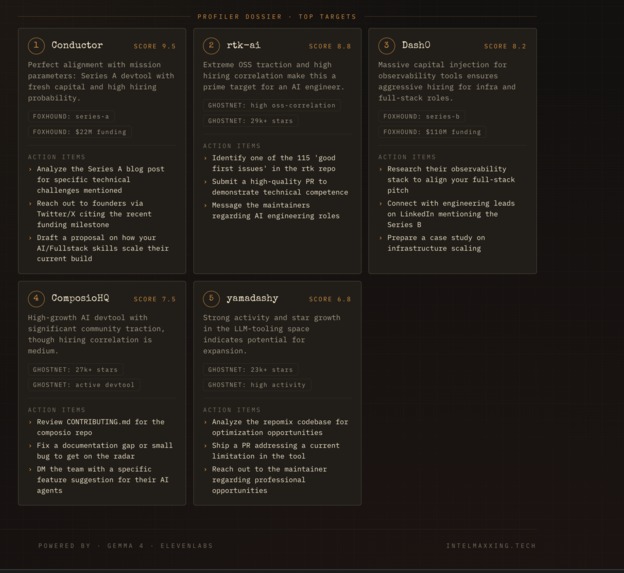Click the rank 2 badge on rtk-ai card
This screenshot has height=573, width=624.
(211, 45)
